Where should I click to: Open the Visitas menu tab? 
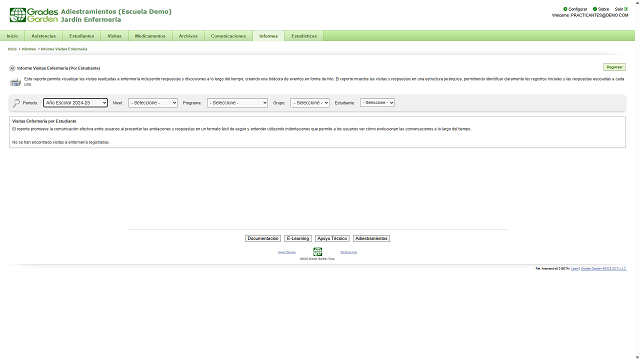[114, 36]
